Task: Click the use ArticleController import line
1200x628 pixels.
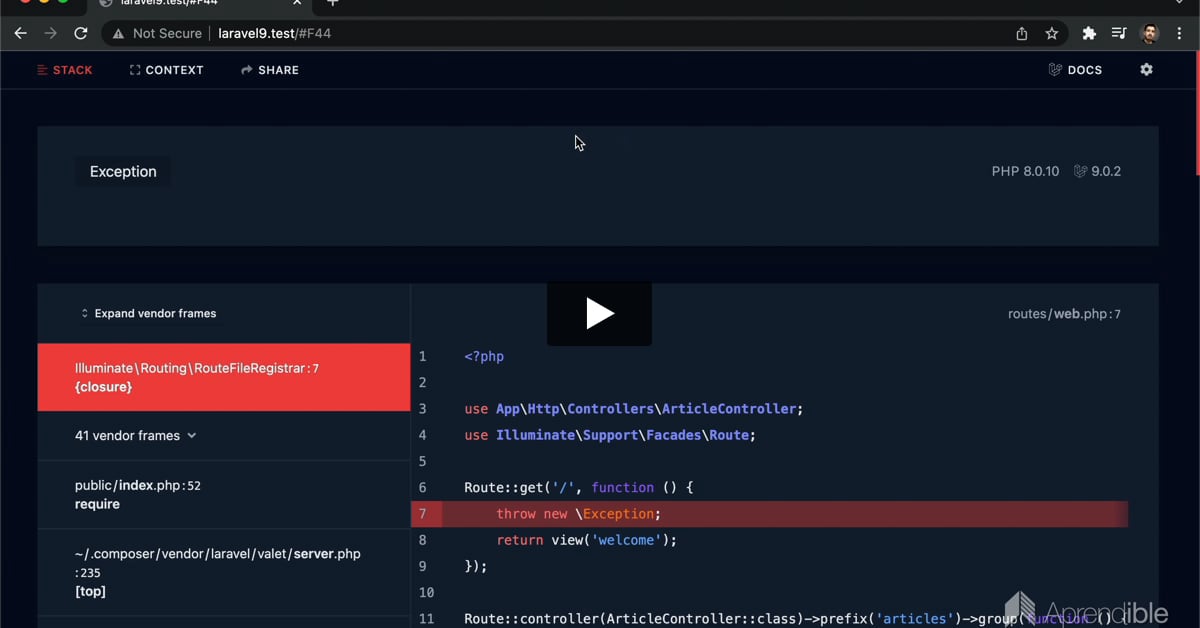Action: pos(634,409)
